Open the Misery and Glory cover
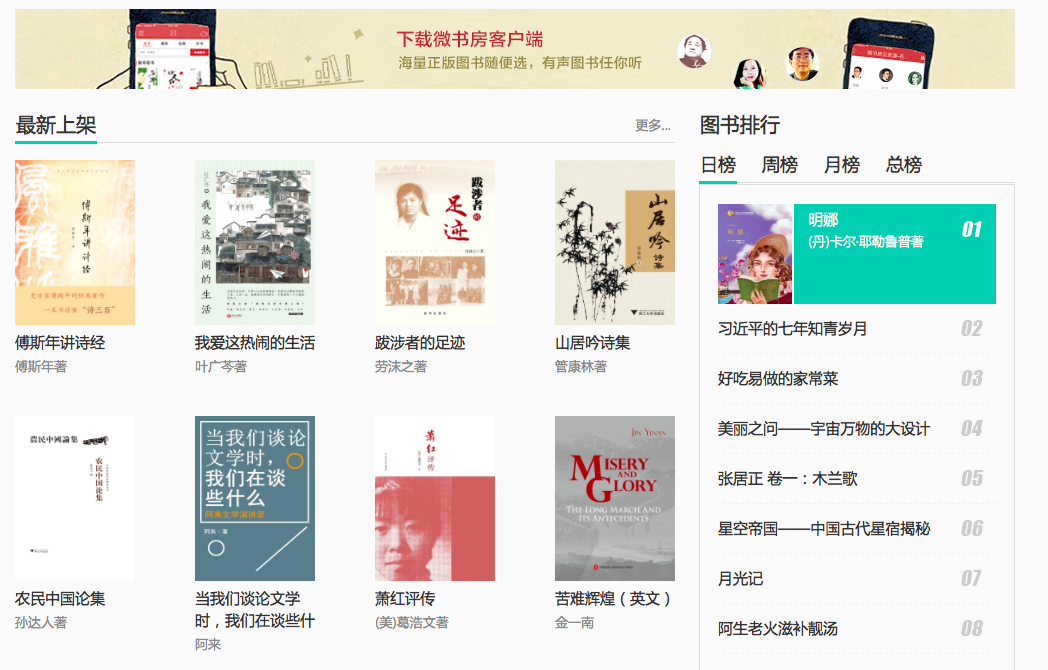The height and width of the screenshot is (670, 1048). (x=615, y=498)
